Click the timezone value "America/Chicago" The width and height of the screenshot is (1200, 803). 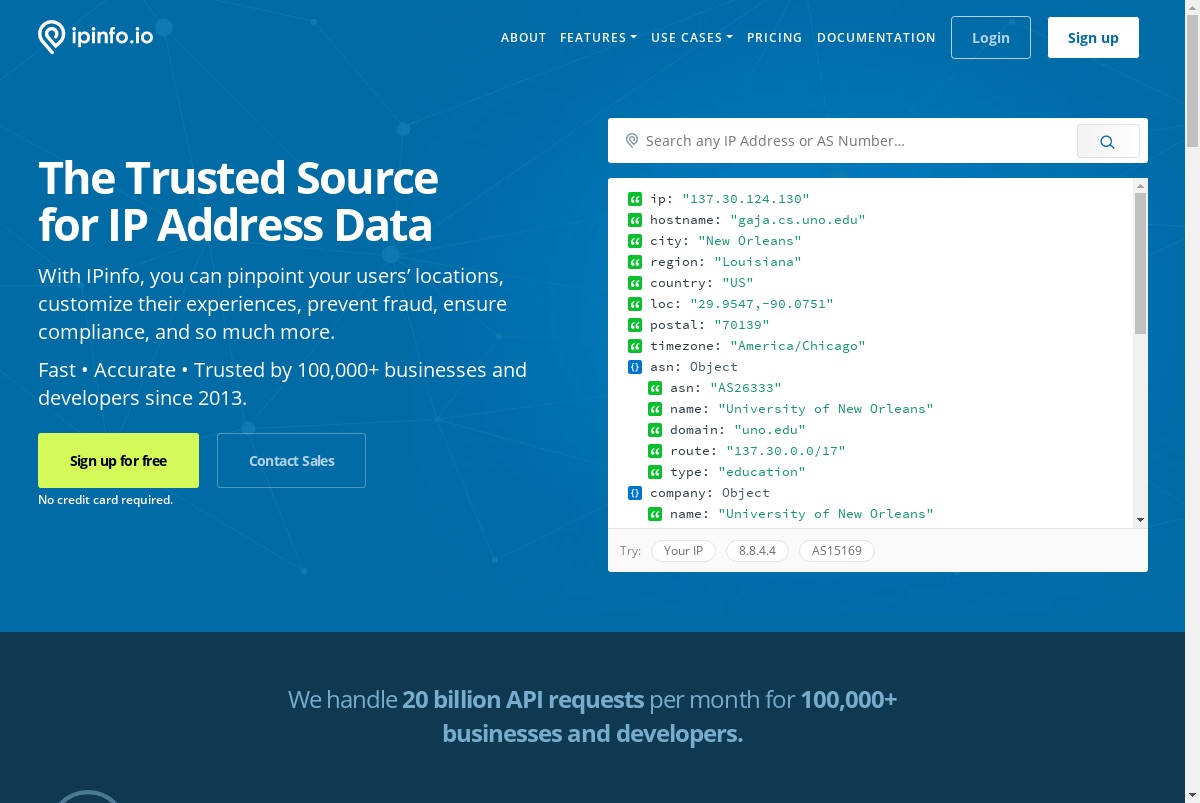tap(798, 346)
